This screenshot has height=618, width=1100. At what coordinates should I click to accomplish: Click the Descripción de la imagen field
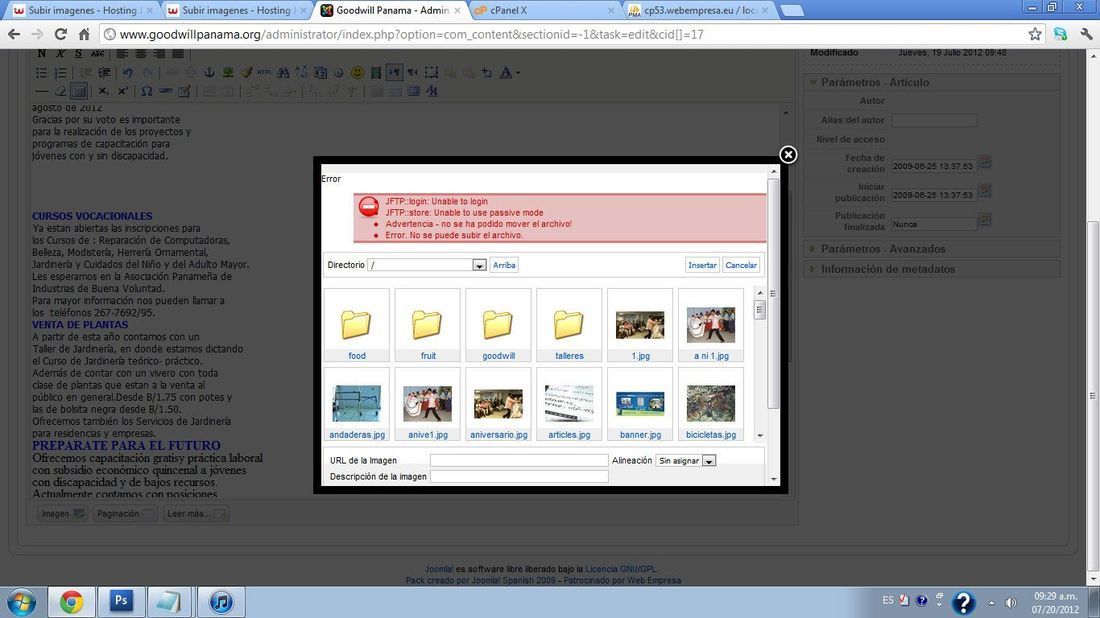519,476
